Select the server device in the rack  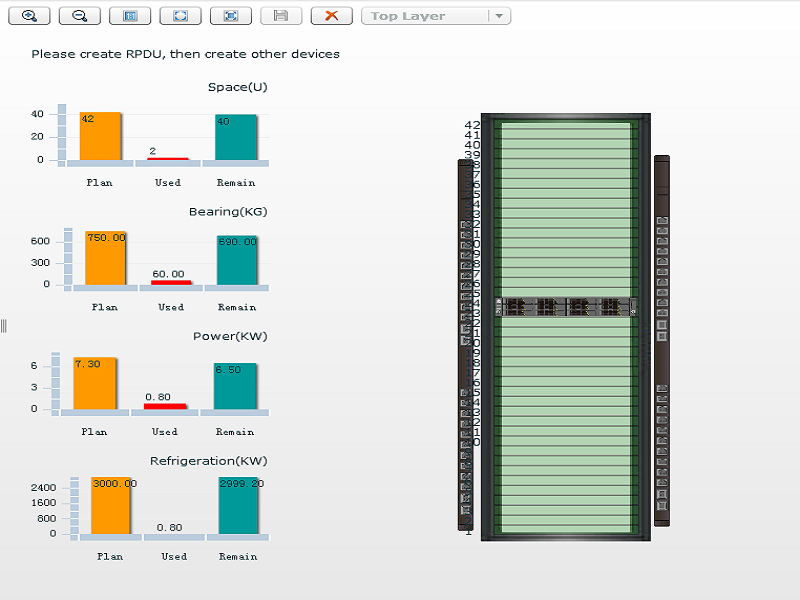[566, 307]
